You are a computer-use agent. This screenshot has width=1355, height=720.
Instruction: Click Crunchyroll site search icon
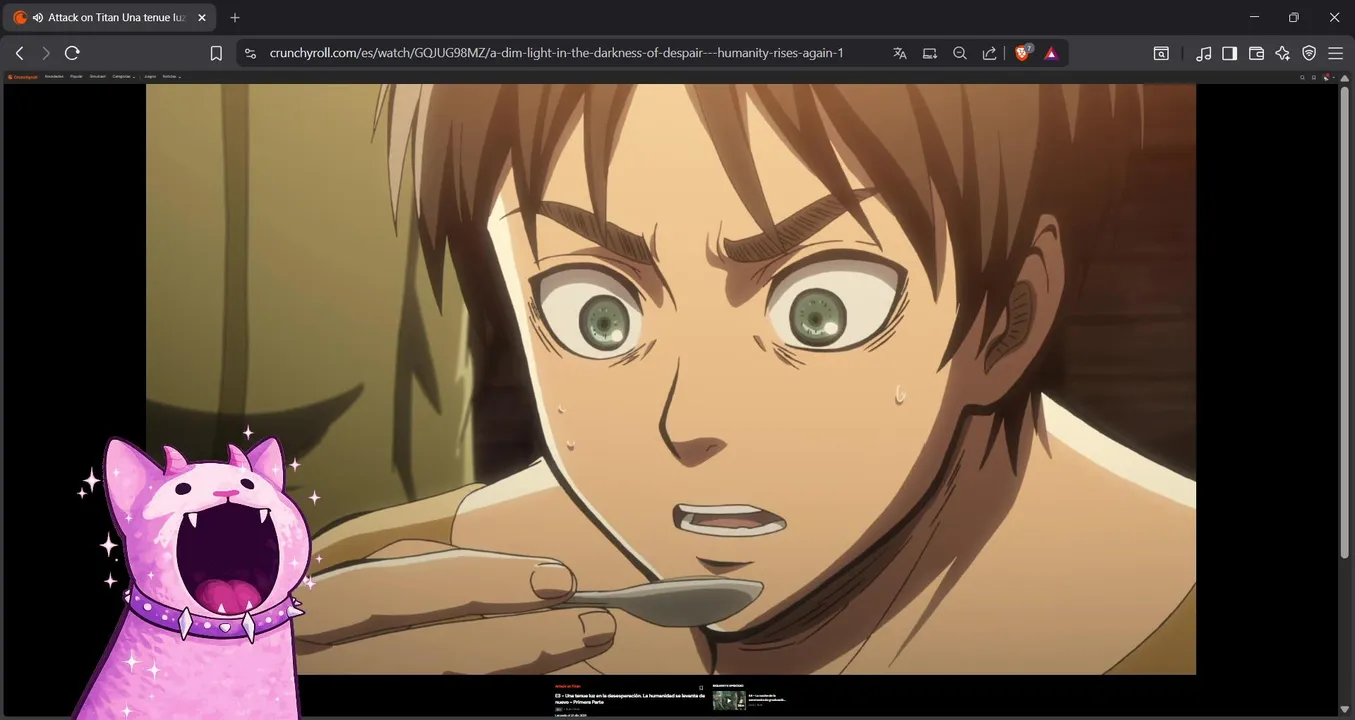1302,77
